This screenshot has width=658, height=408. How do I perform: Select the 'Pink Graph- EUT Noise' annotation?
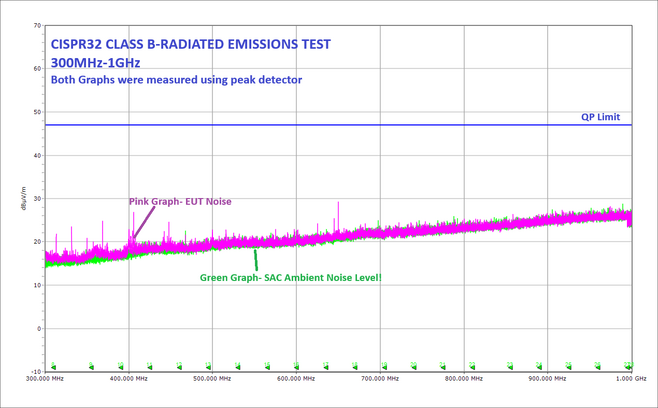(x=180, y=202)
